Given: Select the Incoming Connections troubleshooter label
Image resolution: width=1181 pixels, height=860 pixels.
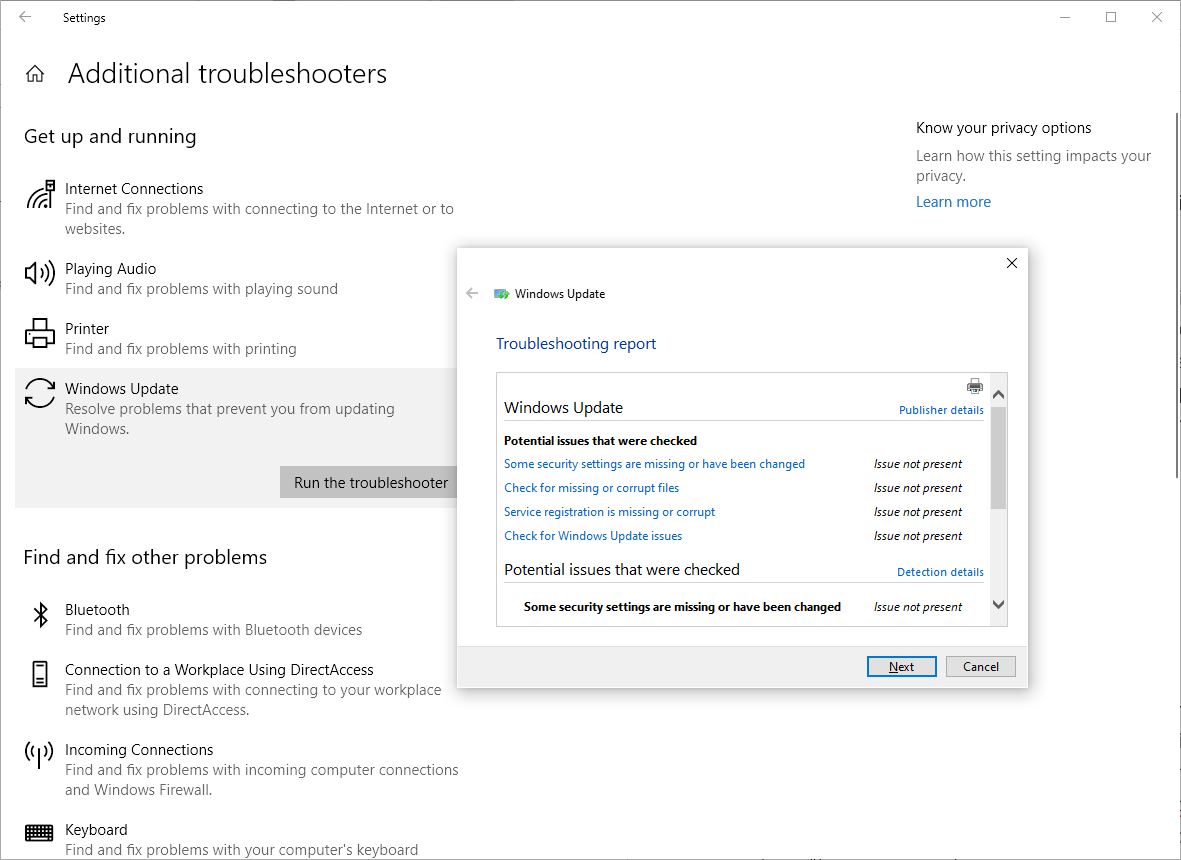Looking at the screenshot, I should point(139,750).
